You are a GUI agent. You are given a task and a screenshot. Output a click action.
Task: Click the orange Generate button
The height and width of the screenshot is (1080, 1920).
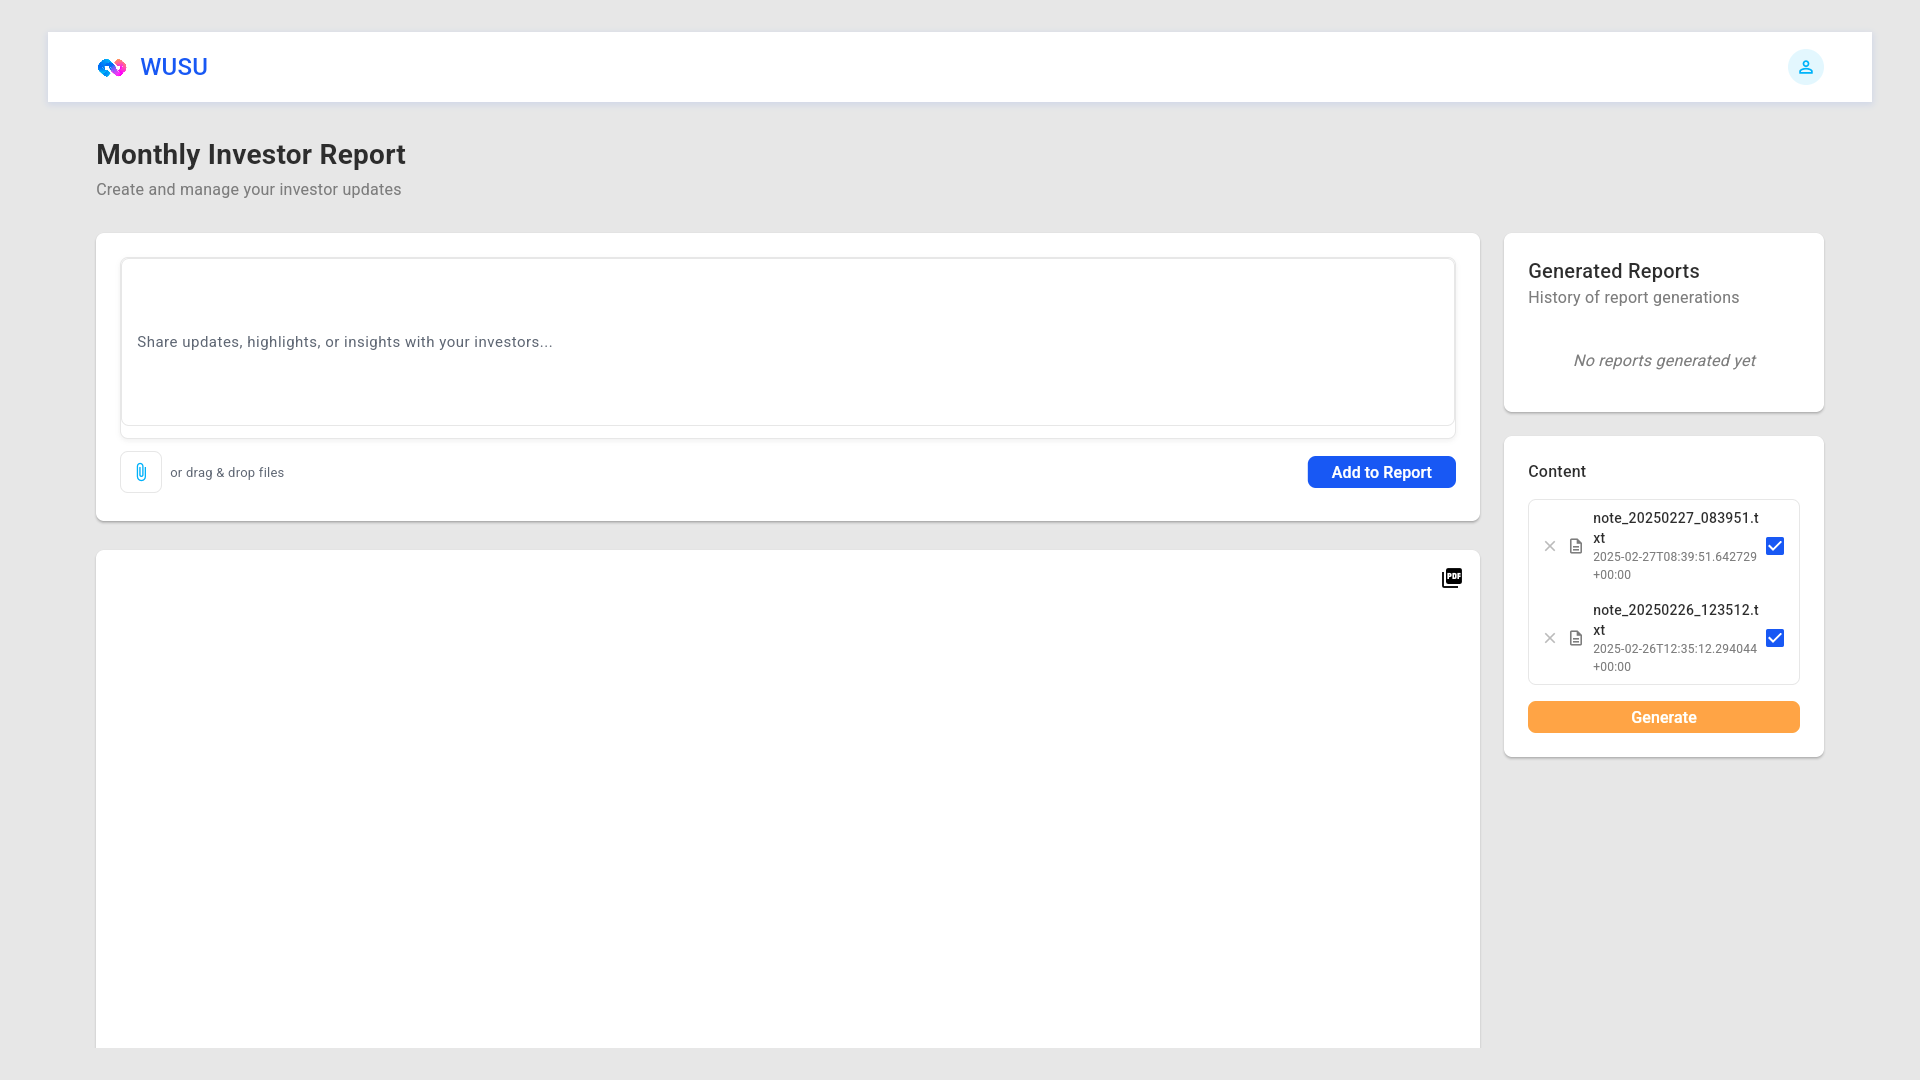[1663, 717]
